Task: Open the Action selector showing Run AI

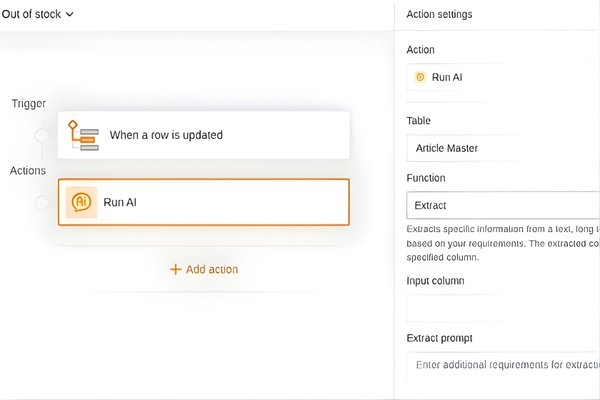Action: point(502,77)
